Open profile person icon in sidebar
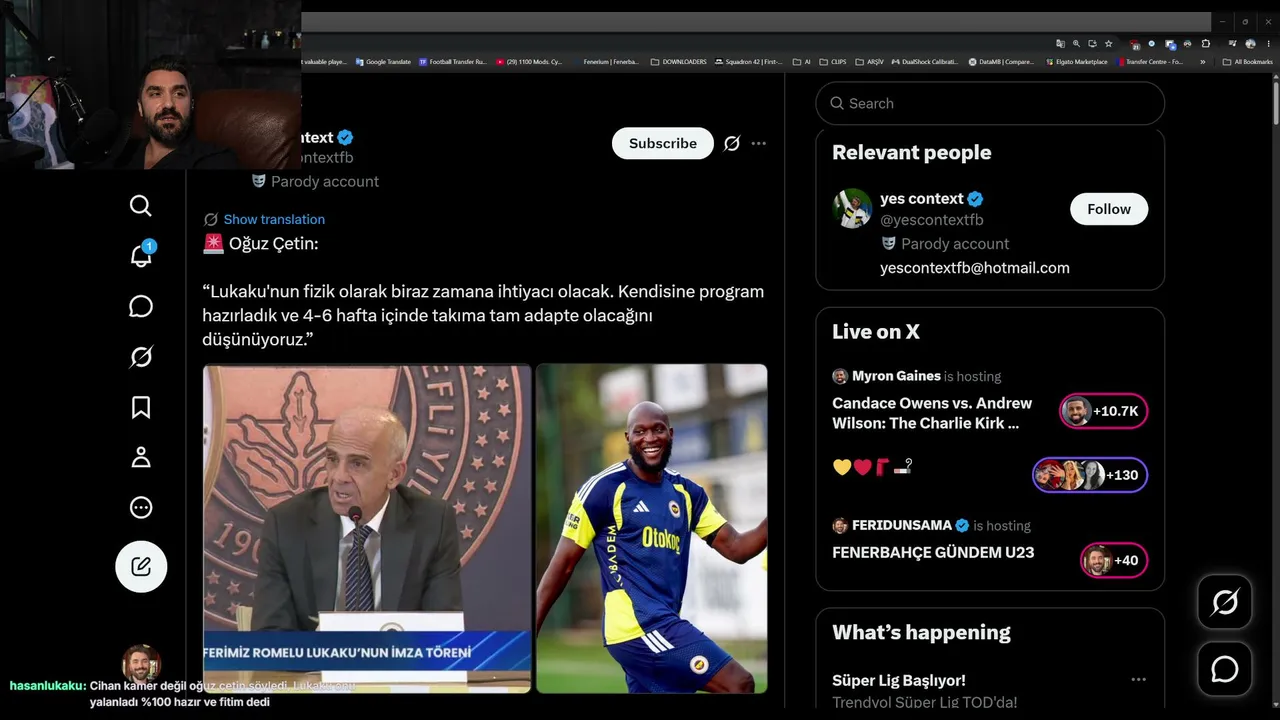1280x720 pixels. pos(141,457)
